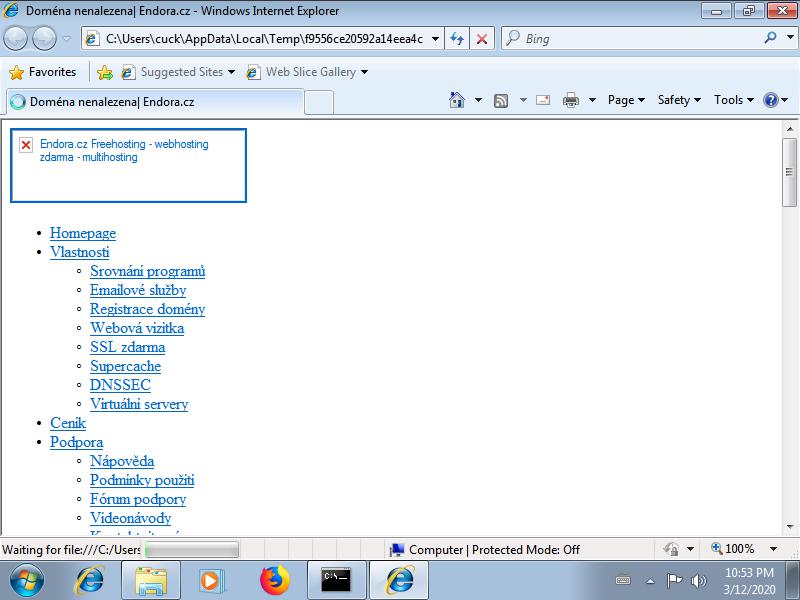The height and width of the screenshot is (600, 800).
Task: Click the status bar security lock icon
Action: [671, 549]
